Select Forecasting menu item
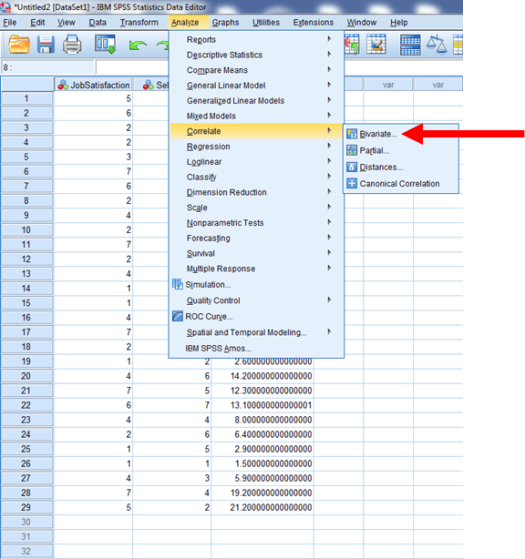This screenshot has width=525, height=559. coord(256,238)
